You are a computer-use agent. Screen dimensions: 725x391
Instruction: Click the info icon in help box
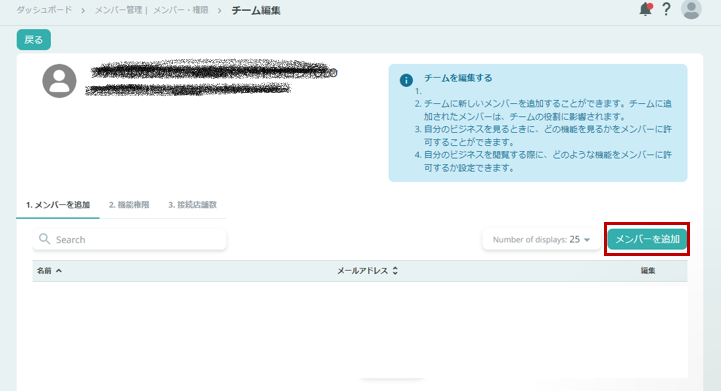[406, 80]
